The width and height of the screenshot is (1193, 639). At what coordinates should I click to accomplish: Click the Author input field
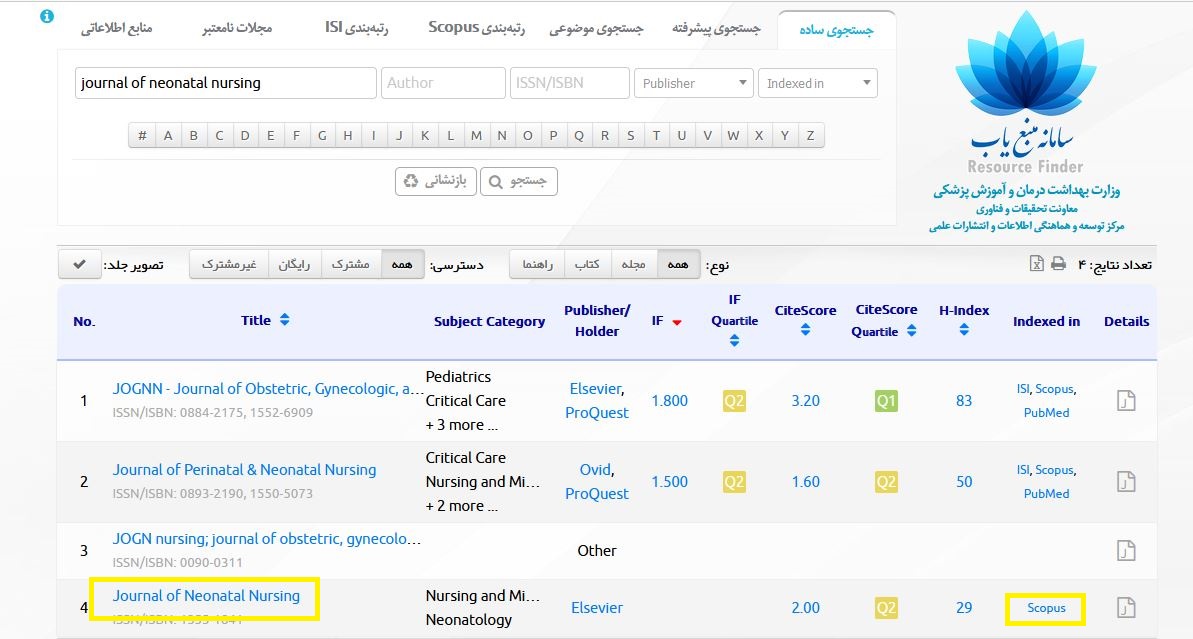443,83
